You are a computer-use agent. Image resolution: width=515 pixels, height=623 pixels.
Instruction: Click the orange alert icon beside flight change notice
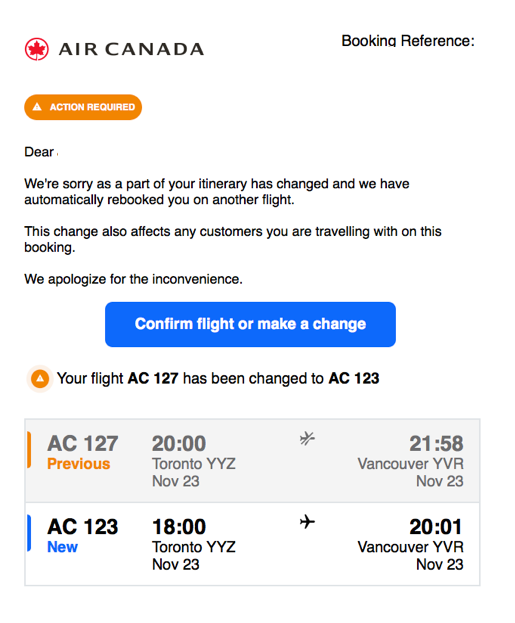pos(40,379)
